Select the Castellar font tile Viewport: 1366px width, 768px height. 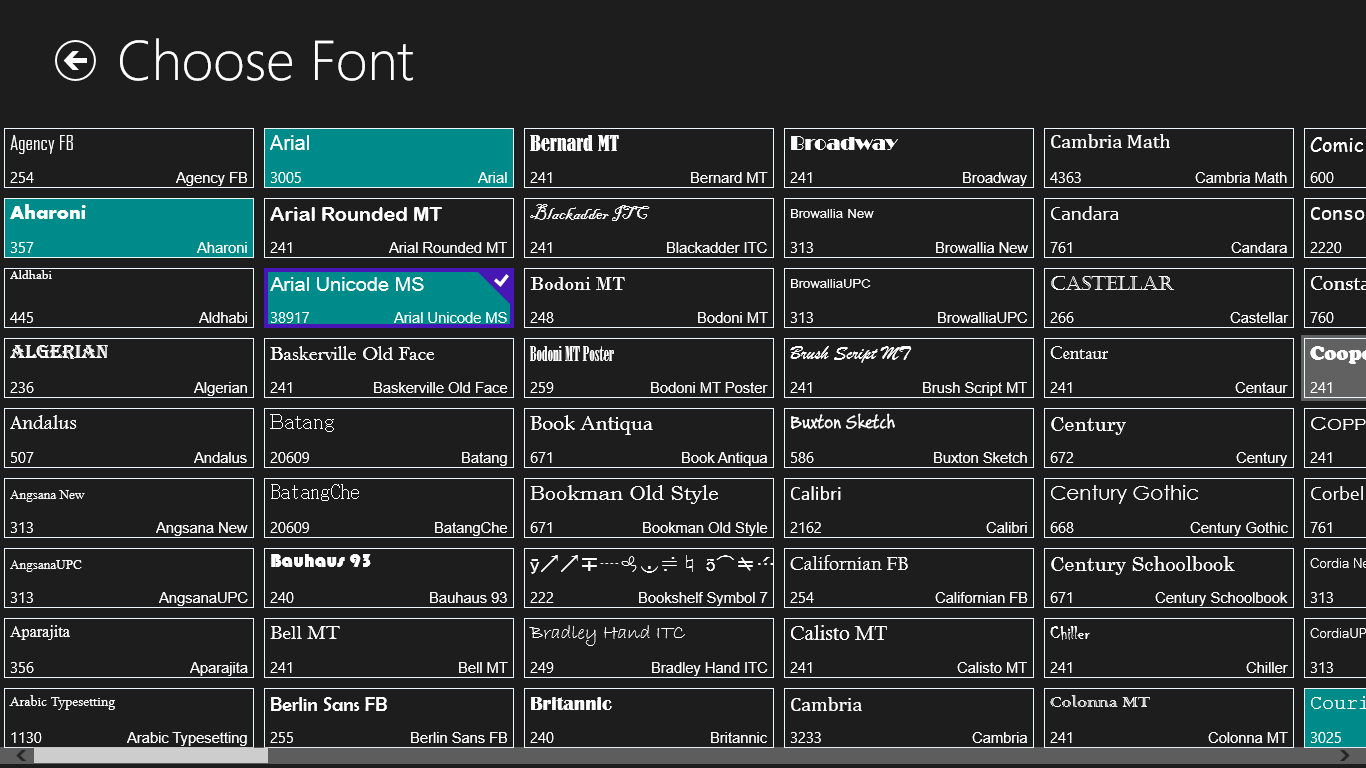tap(1169, 298)
